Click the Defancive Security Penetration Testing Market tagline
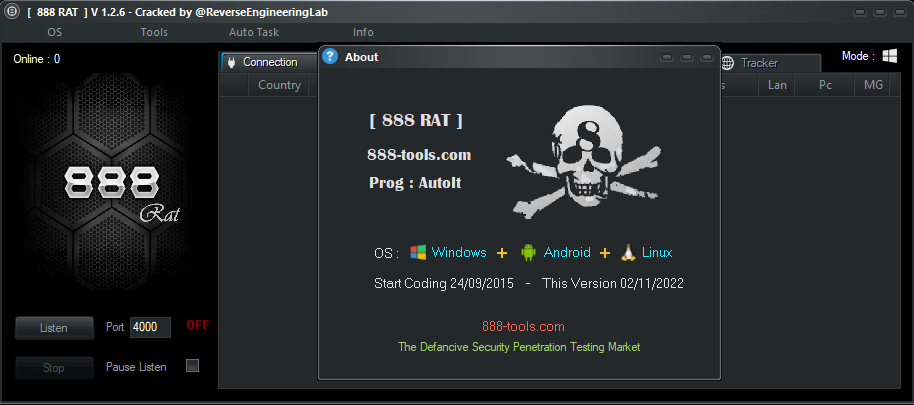 coord(519,347)
